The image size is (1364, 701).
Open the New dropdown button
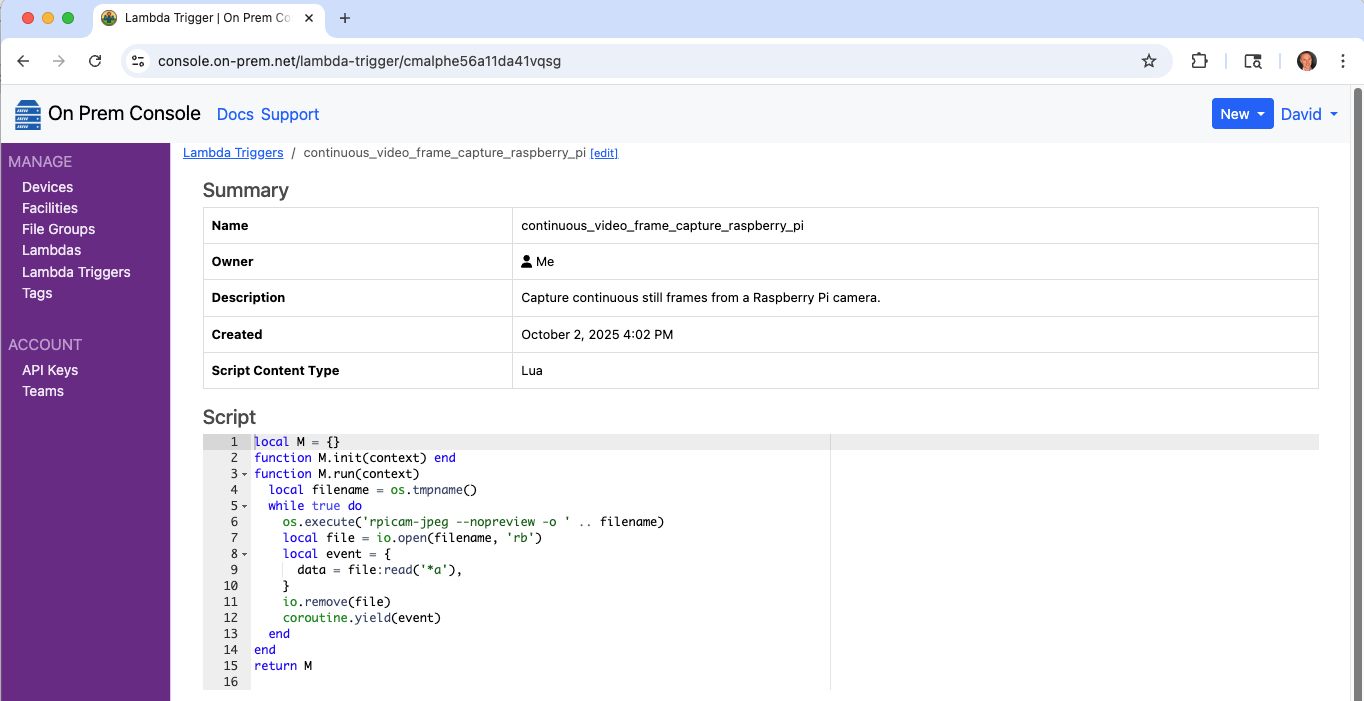pos(1242,113)
